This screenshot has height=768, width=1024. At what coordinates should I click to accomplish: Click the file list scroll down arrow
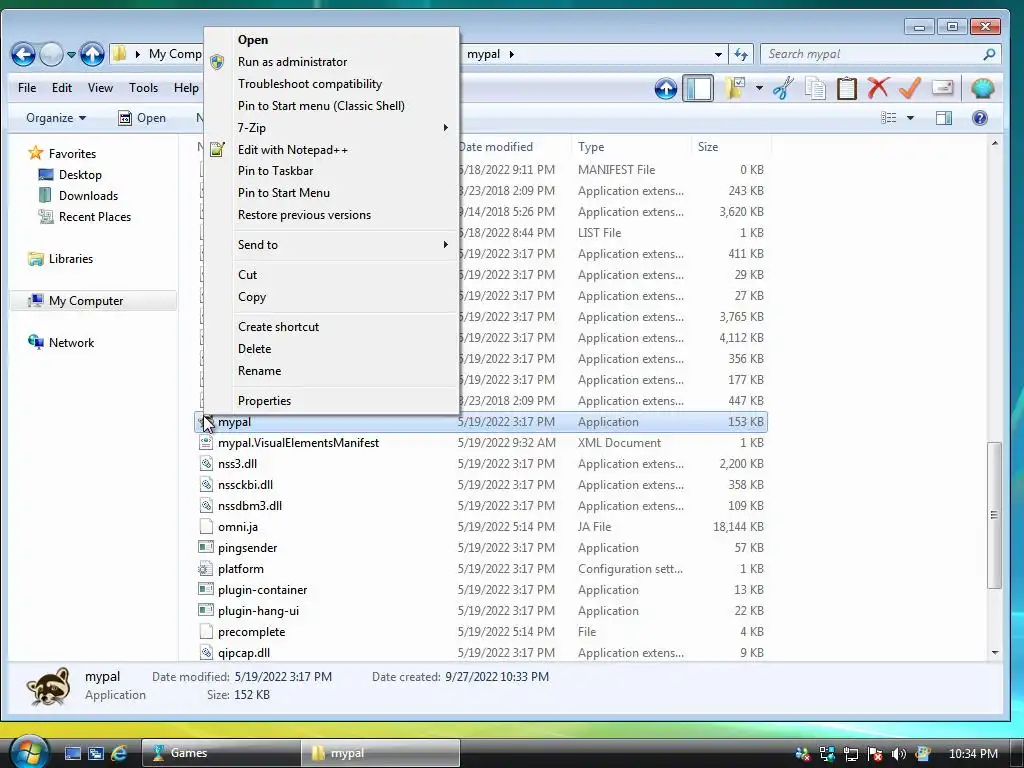(994, 652)
